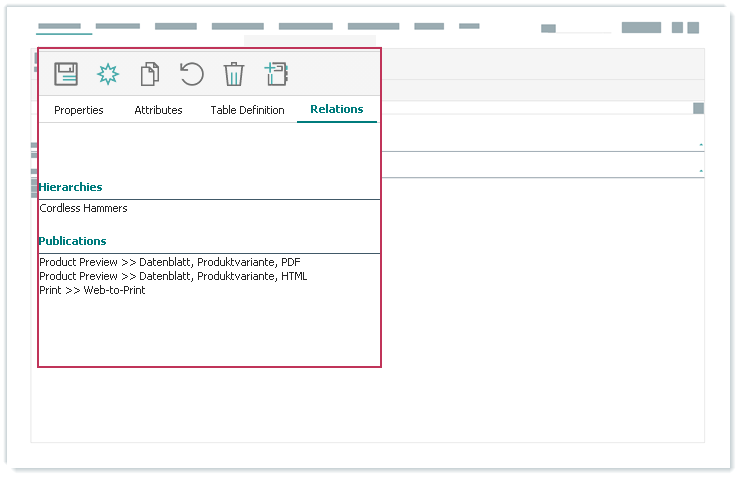The width and height of the screenshot is (740, 478).
Task: Click the Reset circular arrow icon
Action: pyautogui.click(x=191, y=74)
